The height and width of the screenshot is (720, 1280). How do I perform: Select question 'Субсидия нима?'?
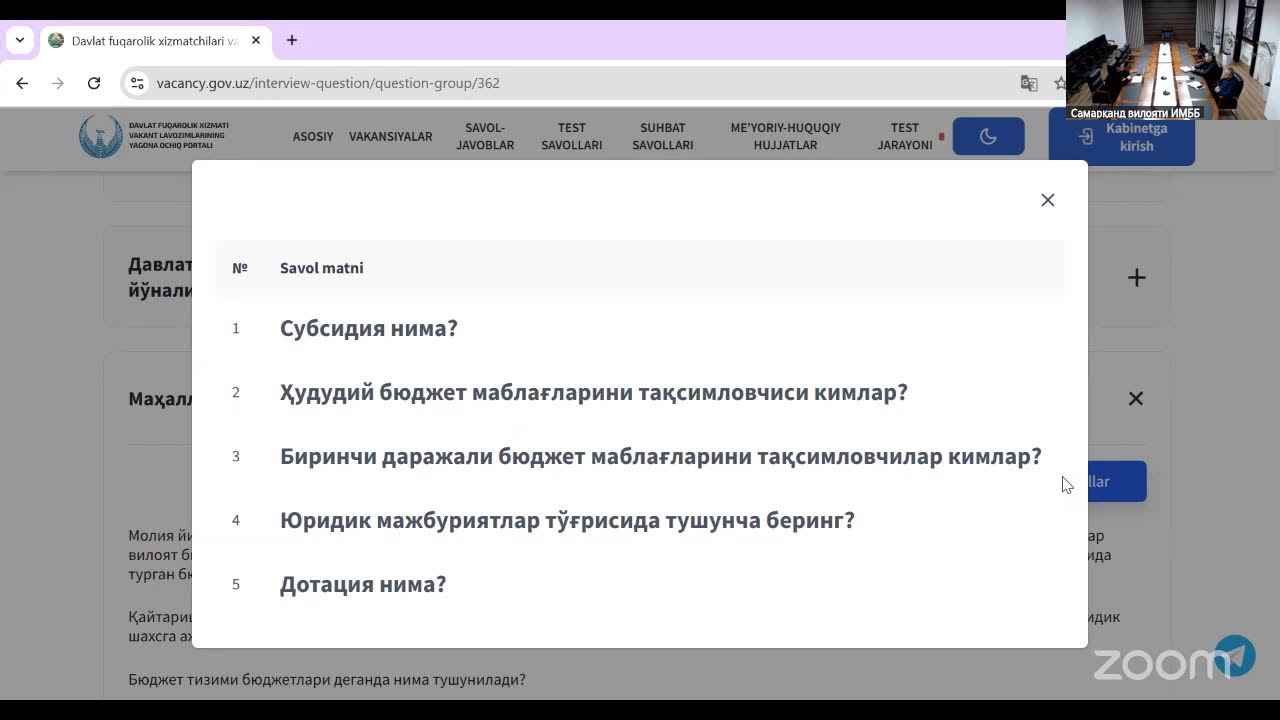pos(369,328)
